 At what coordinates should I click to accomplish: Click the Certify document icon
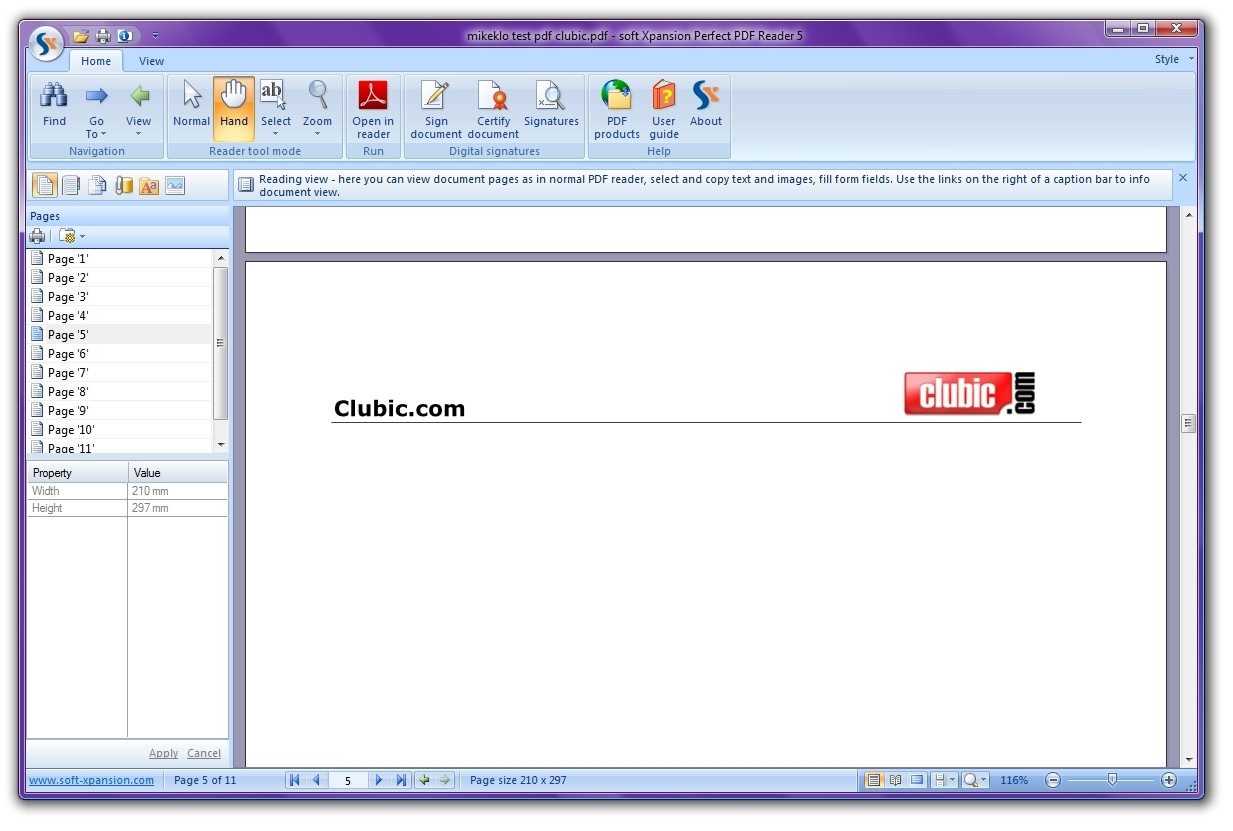point(493,105)
